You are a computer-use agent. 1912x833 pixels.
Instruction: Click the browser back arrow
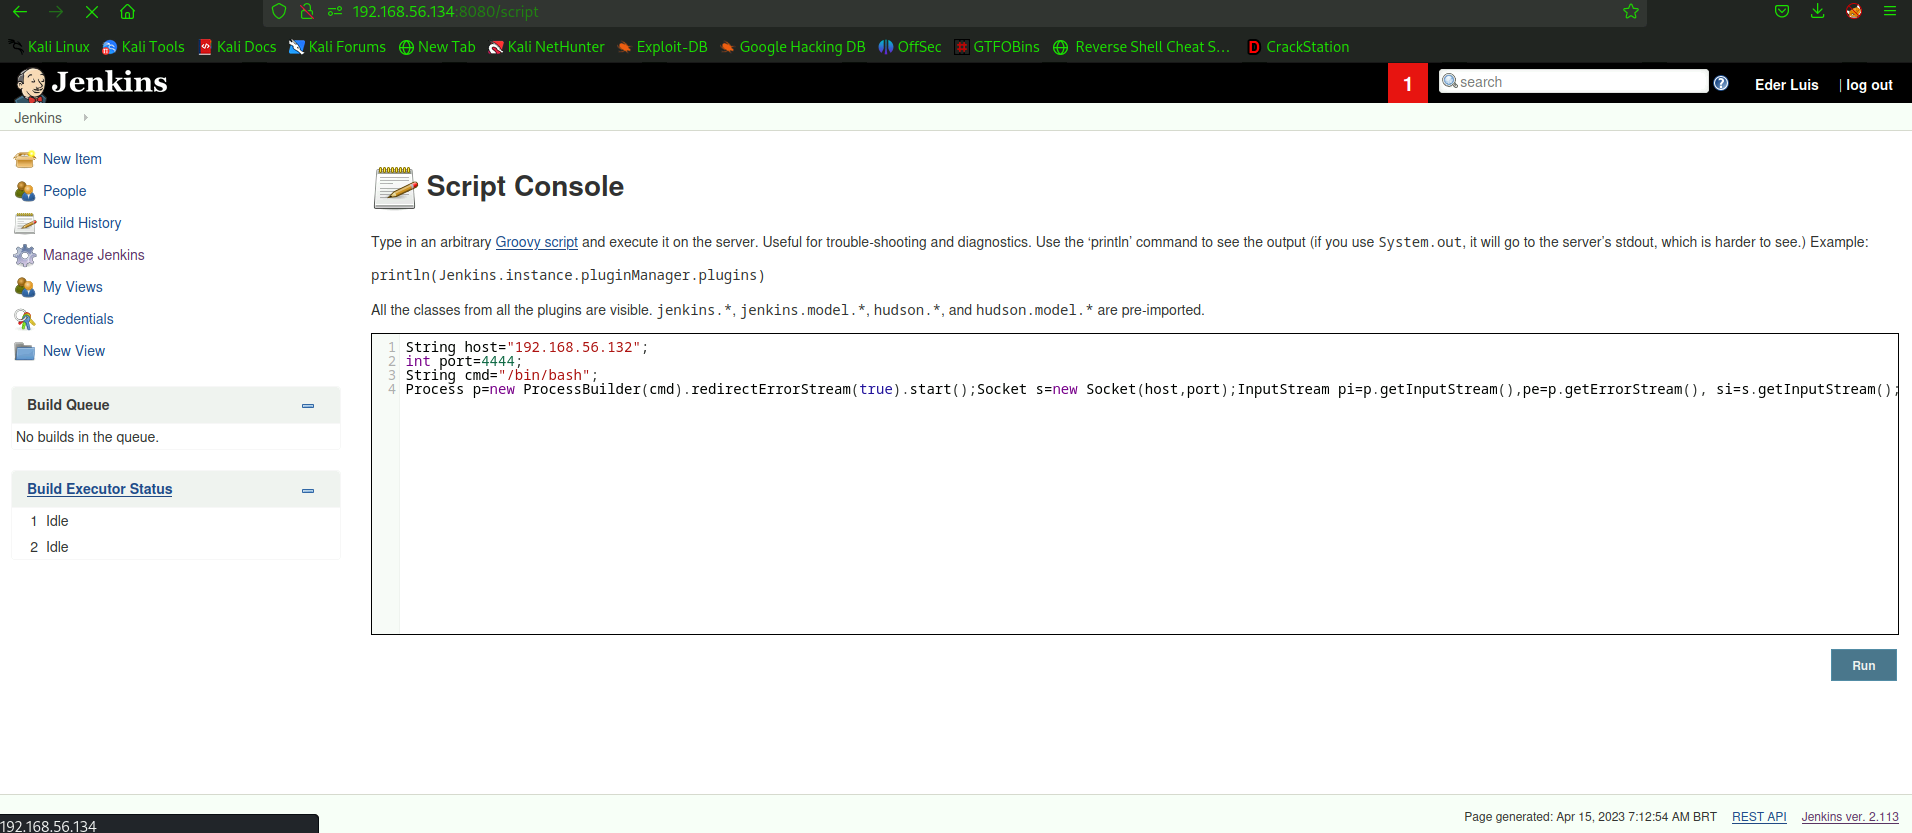[x=20, y=12]
